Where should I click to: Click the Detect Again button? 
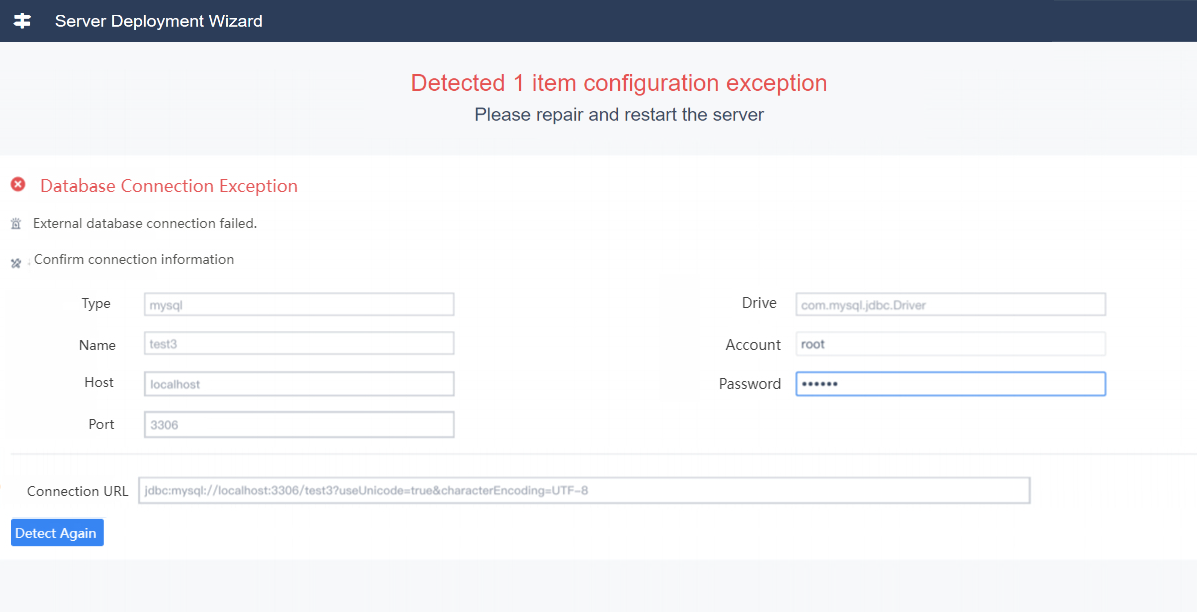point(57,533)
